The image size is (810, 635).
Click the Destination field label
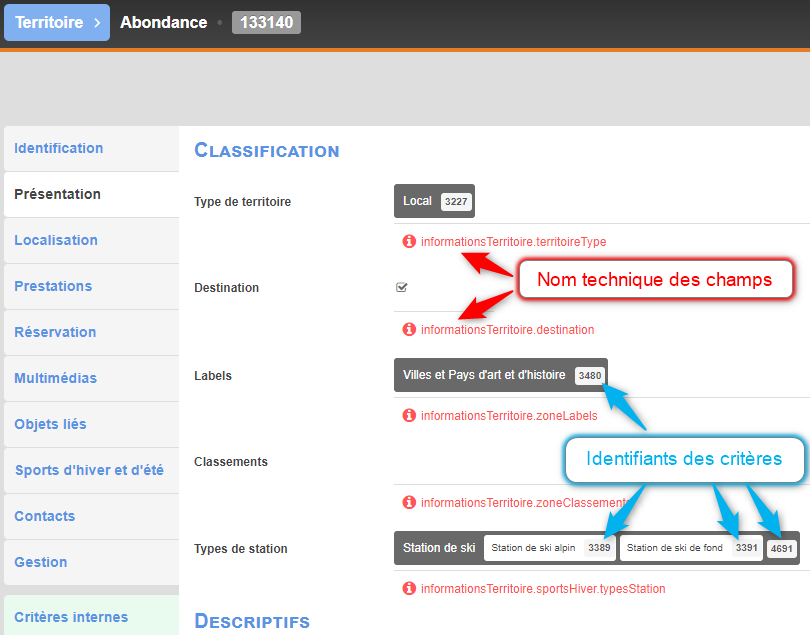(226, 288)
